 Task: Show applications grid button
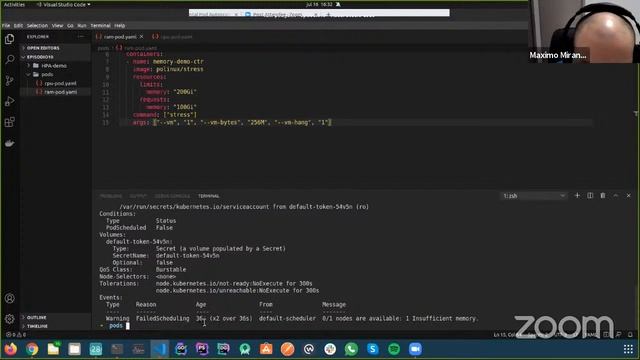[x=628, y=349]
